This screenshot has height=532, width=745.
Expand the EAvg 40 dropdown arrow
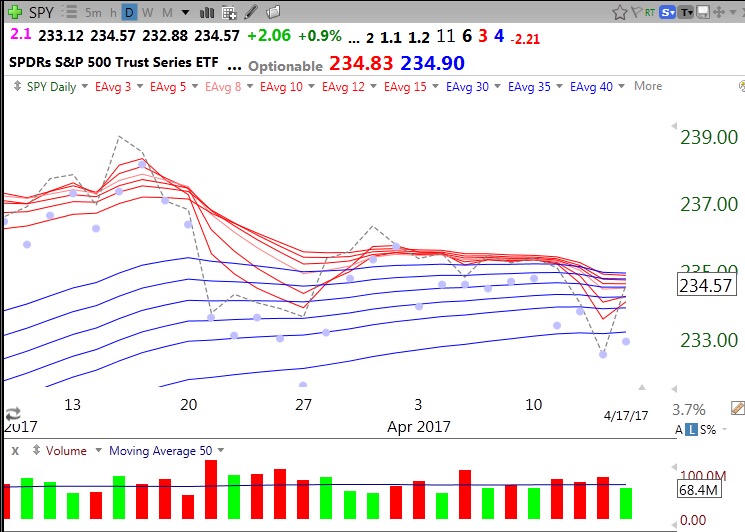point(621,86)
